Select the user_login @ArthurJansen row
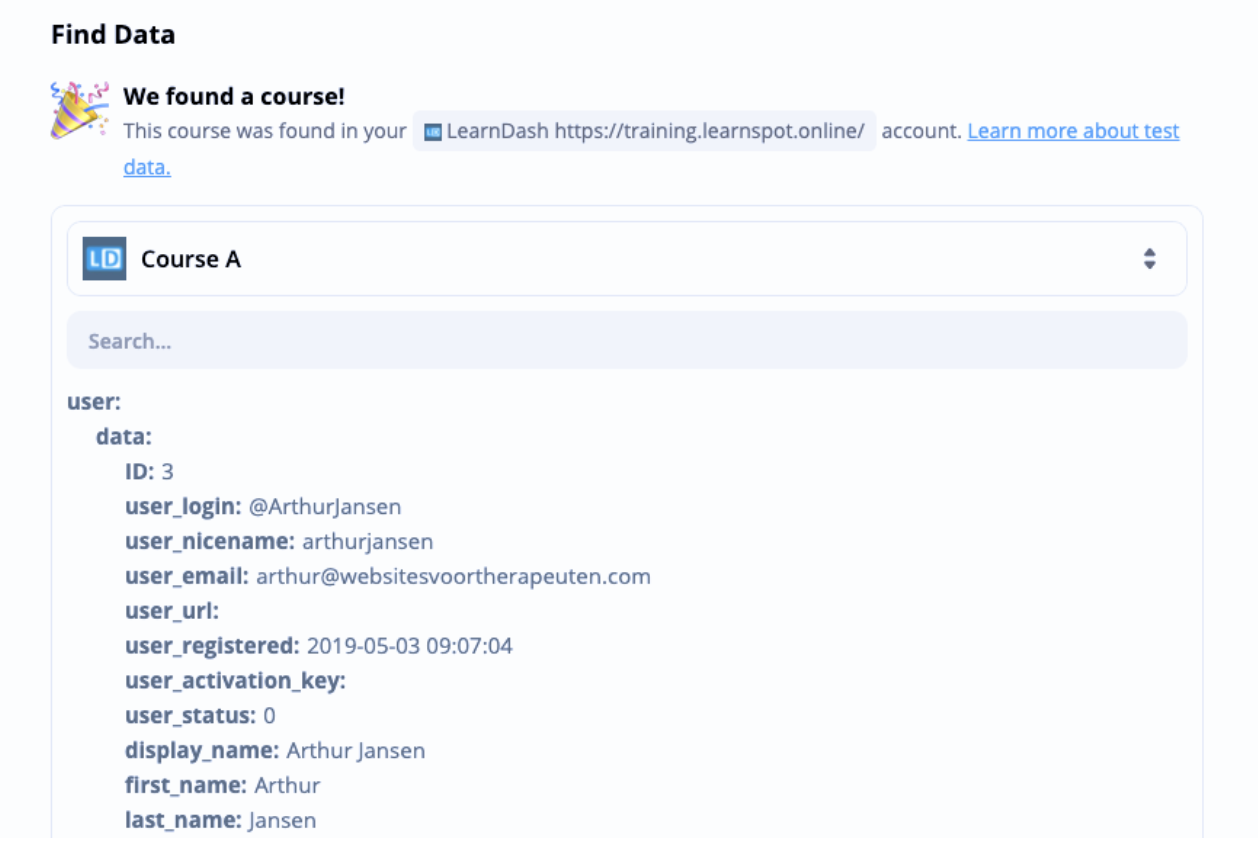Screen dimensions: 1258x846 click(263, 506)
